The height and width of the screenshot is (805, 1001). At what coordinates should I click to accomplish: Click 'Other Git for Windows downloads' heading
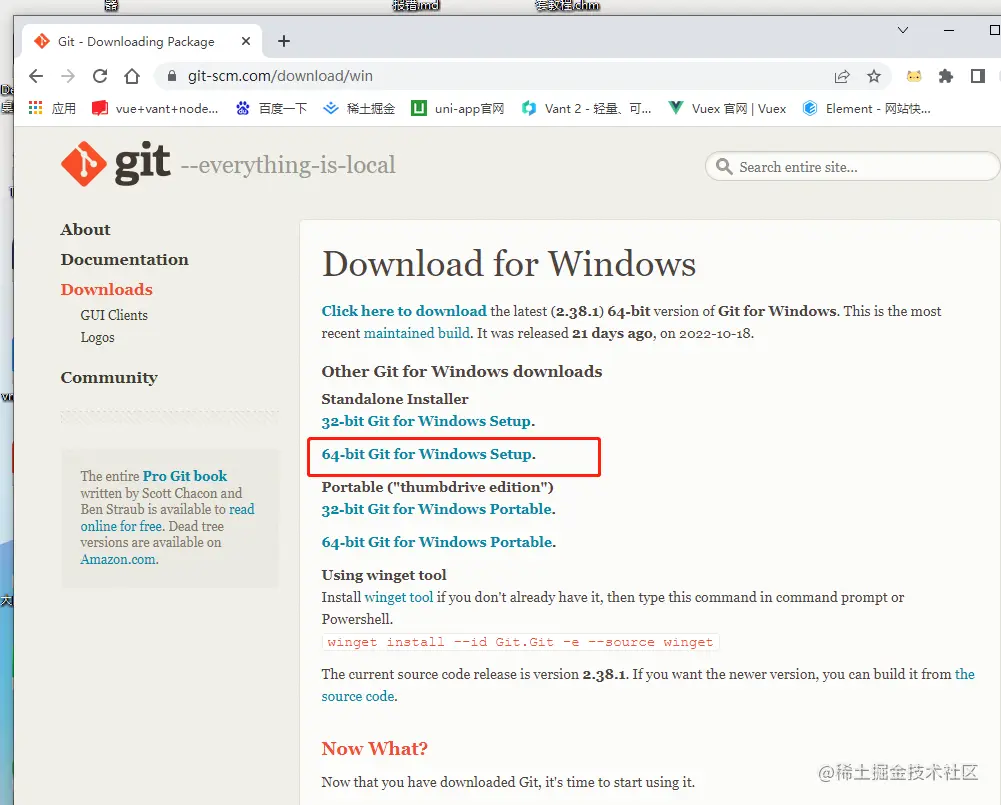coord(462,372)
